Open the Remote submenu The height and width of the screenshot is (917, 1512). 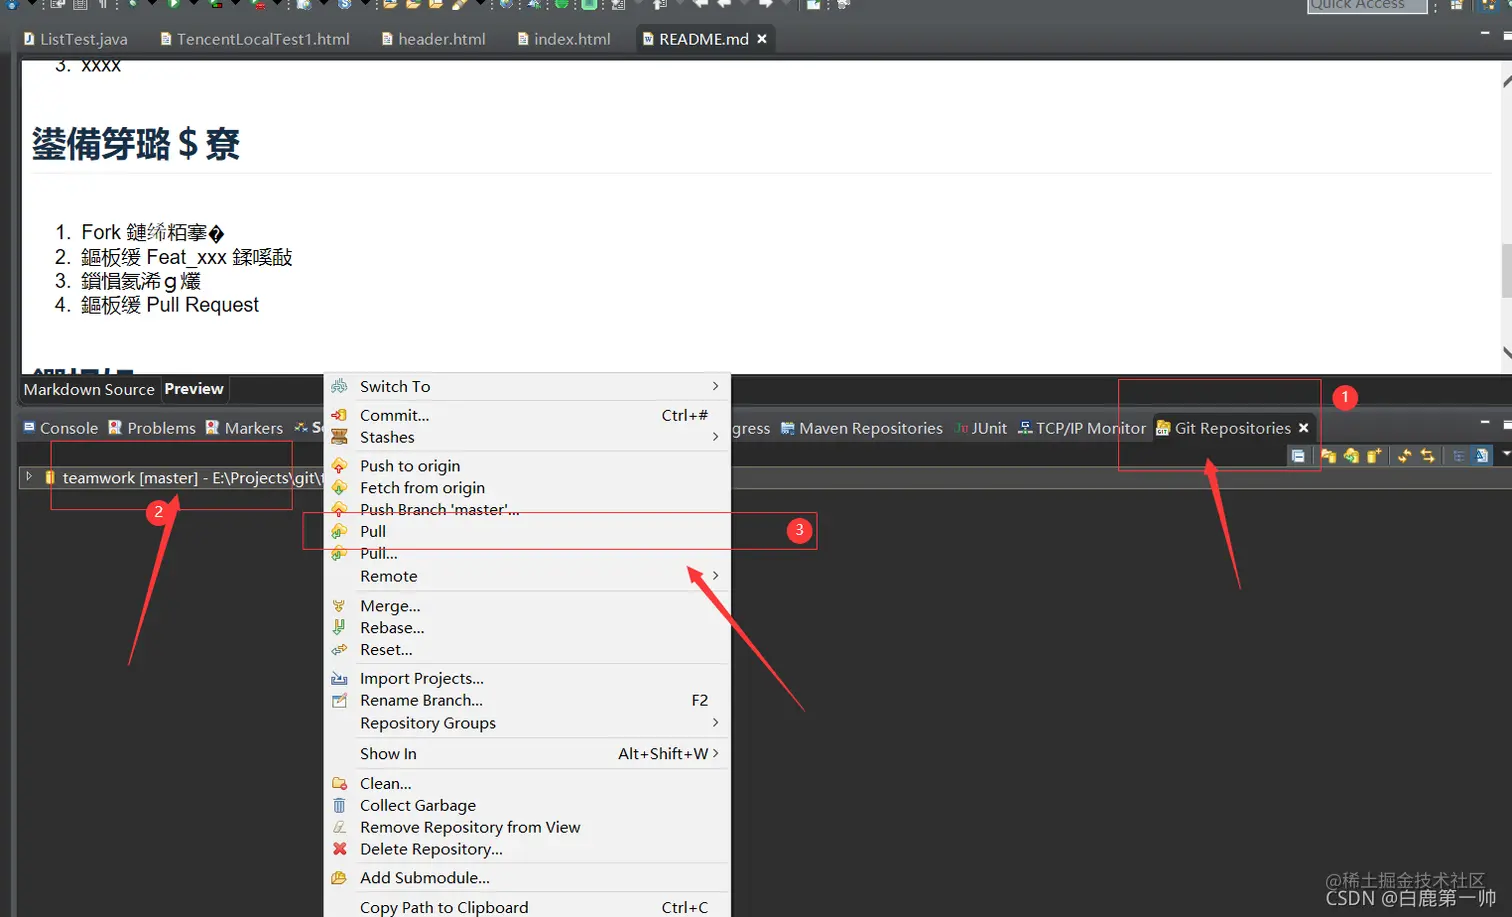click(527, 576)
